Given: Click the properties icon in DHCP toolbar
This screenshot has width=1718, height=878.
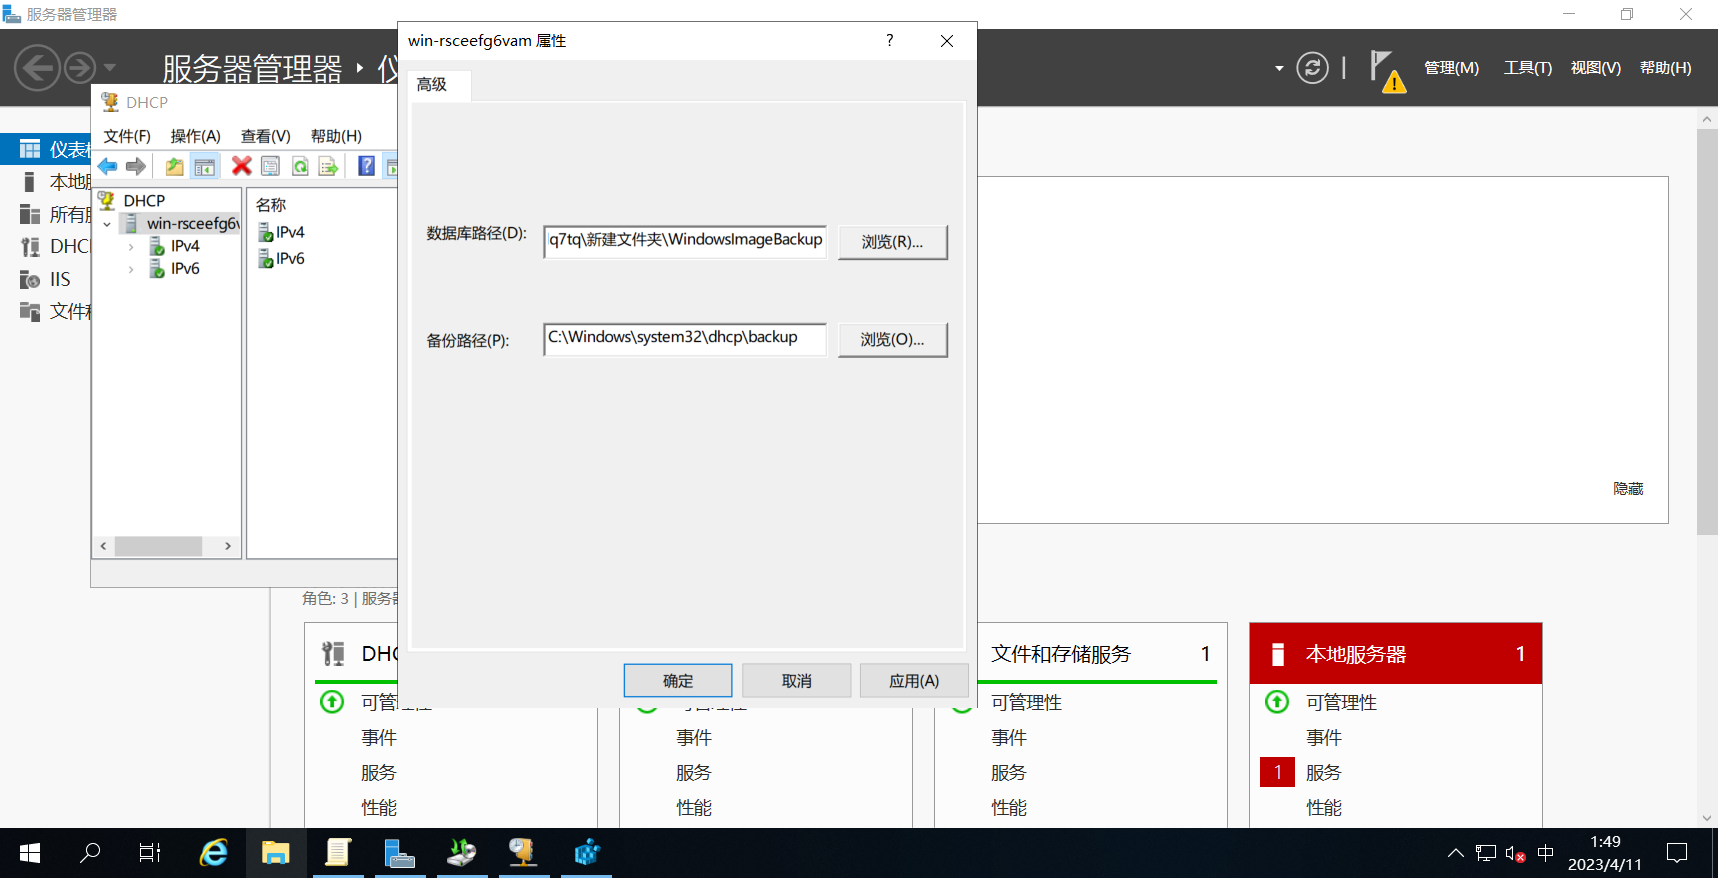Looking at the screenshot, I should pyautogui.click(x=270, y=166).
